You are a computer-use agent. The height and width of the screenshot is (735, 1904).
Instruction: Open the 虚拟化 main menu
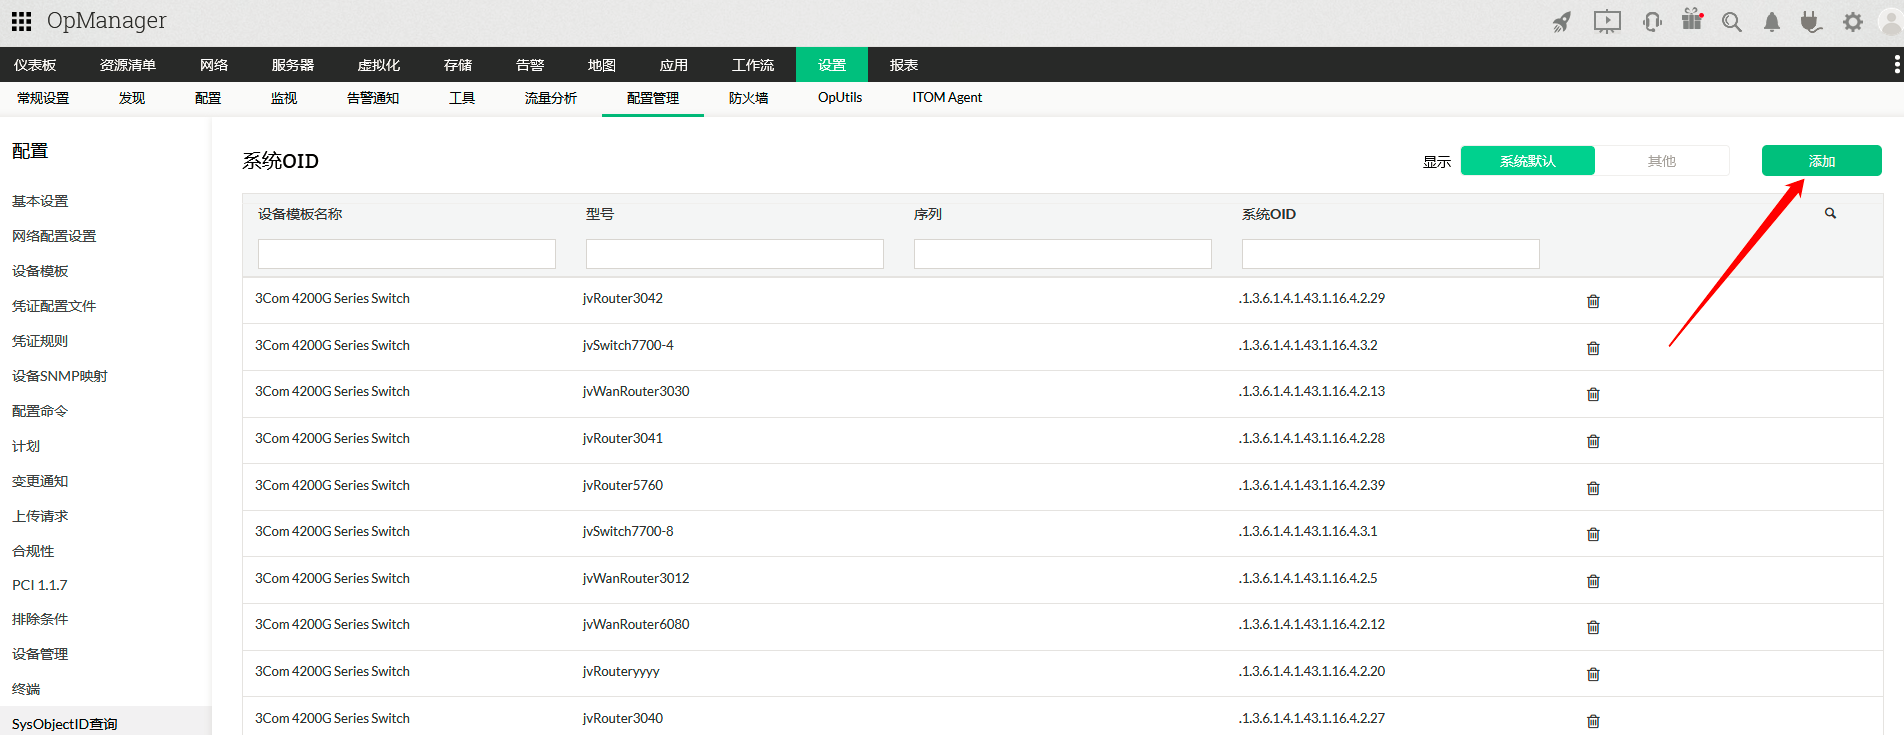pyautogui.click(x=379, y=65)
